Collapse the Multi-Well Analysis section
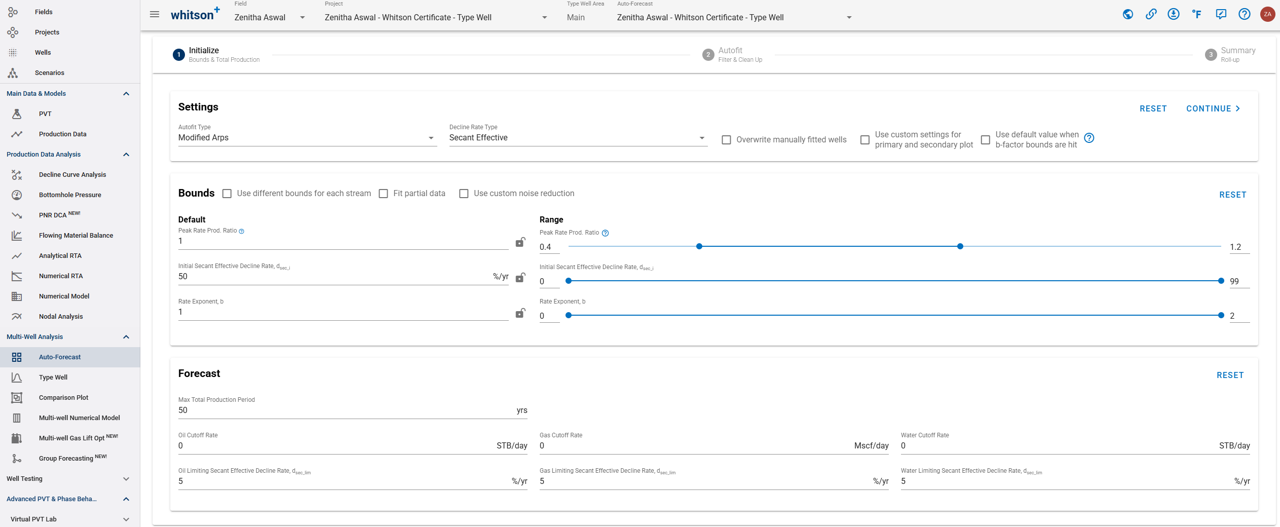 [x=126, y=337]
